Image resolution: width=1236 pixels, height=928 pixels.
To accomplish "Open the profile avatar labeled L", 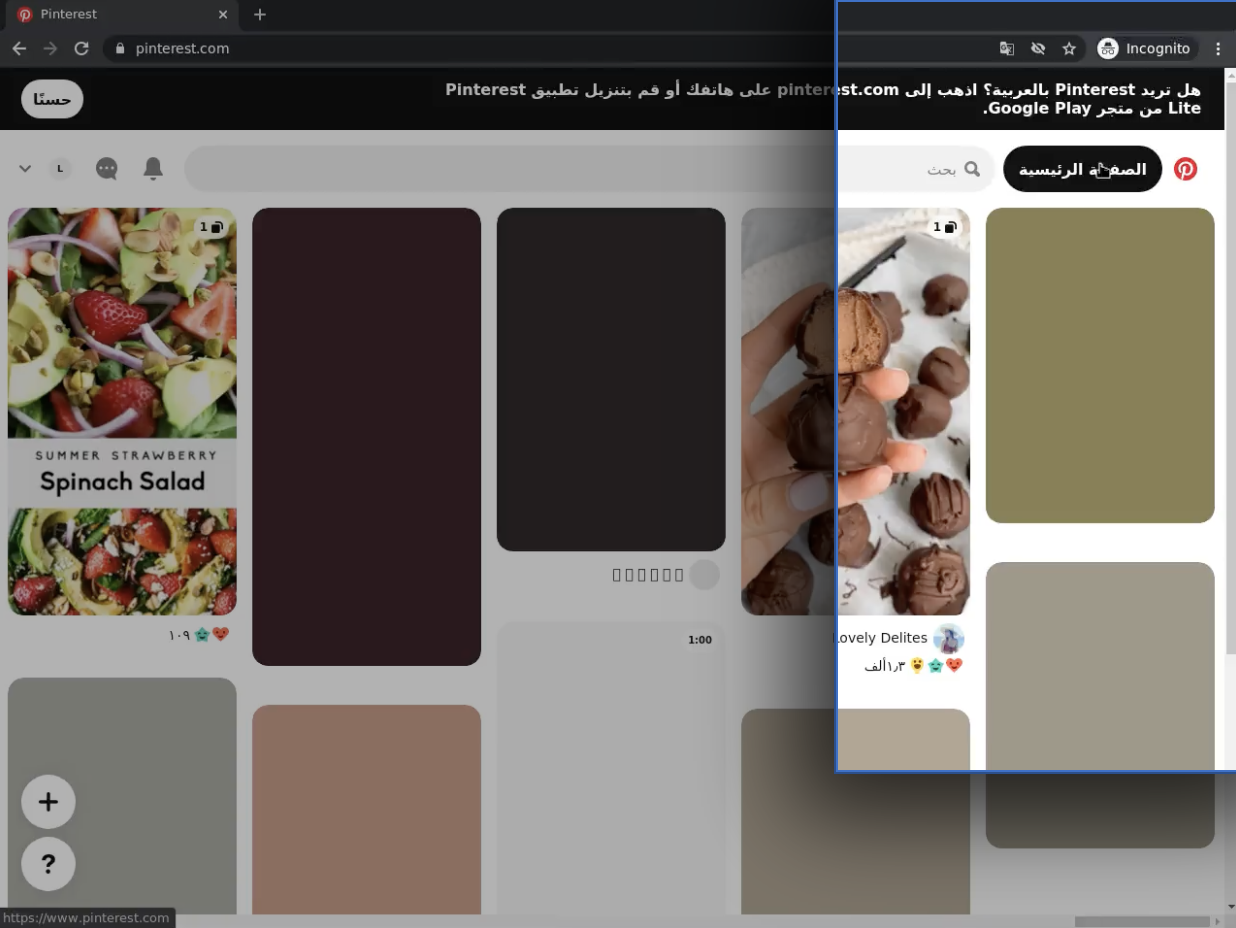I will (x=60, y=168).
